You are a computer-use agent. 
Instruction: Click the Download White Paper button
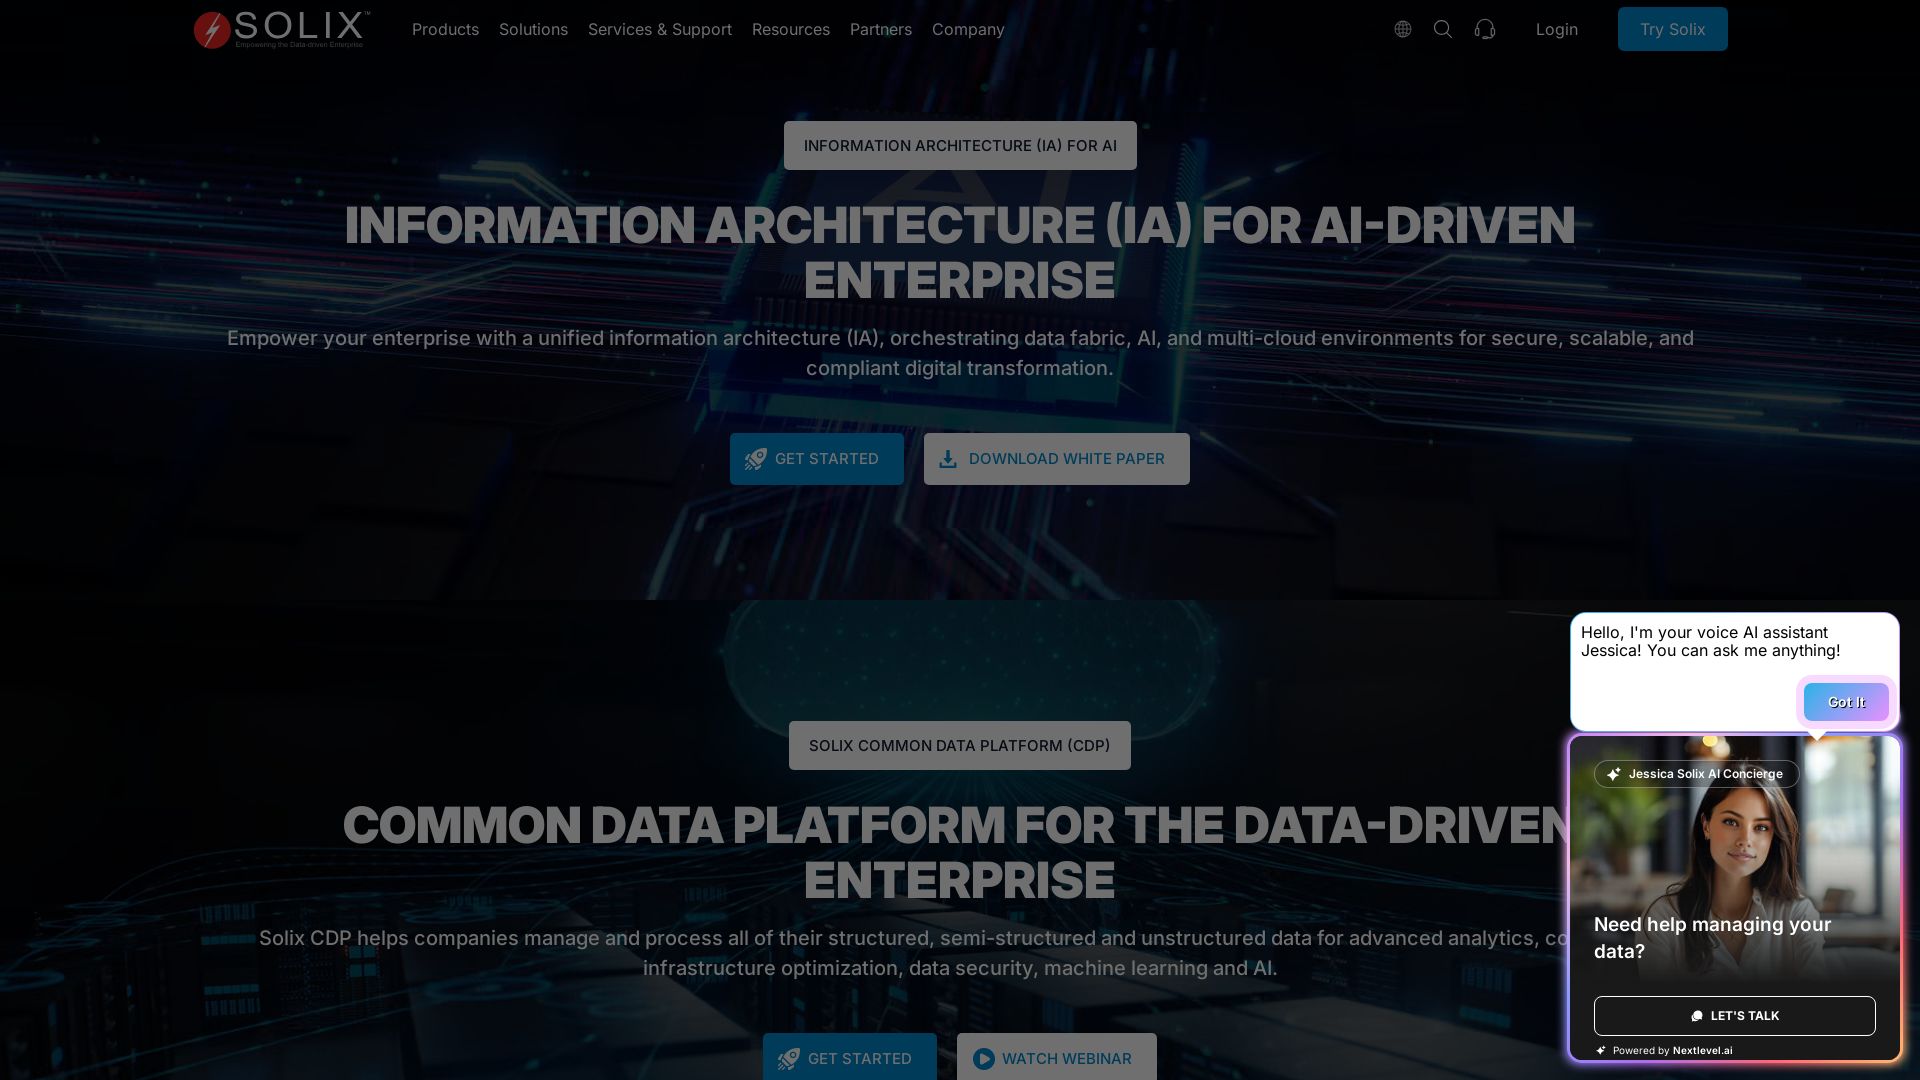coord(1057,459)
